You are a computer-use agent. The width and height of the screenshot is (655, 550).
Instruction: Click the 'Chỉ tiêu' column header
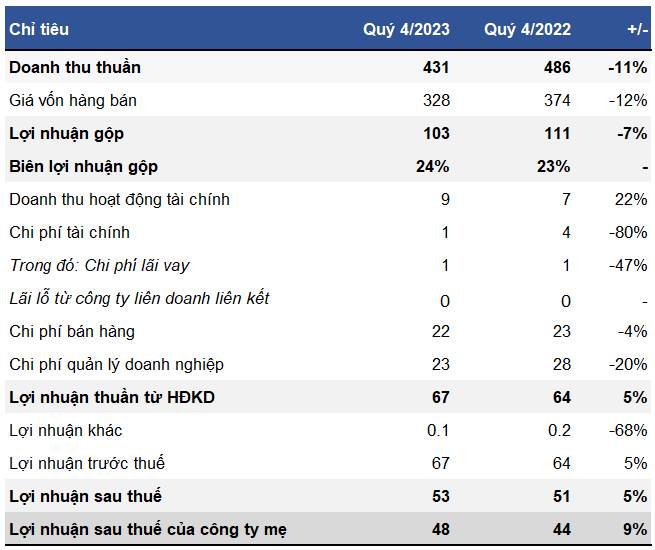coord(39,29)
